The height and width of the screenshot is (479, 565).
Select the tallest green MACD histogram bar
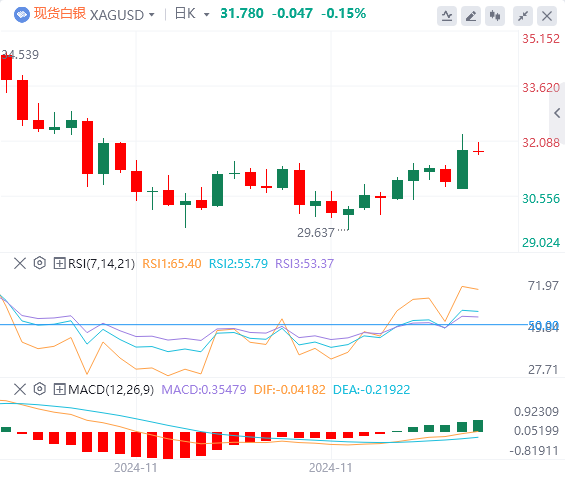pyautogui.click(x=478, y=426)
